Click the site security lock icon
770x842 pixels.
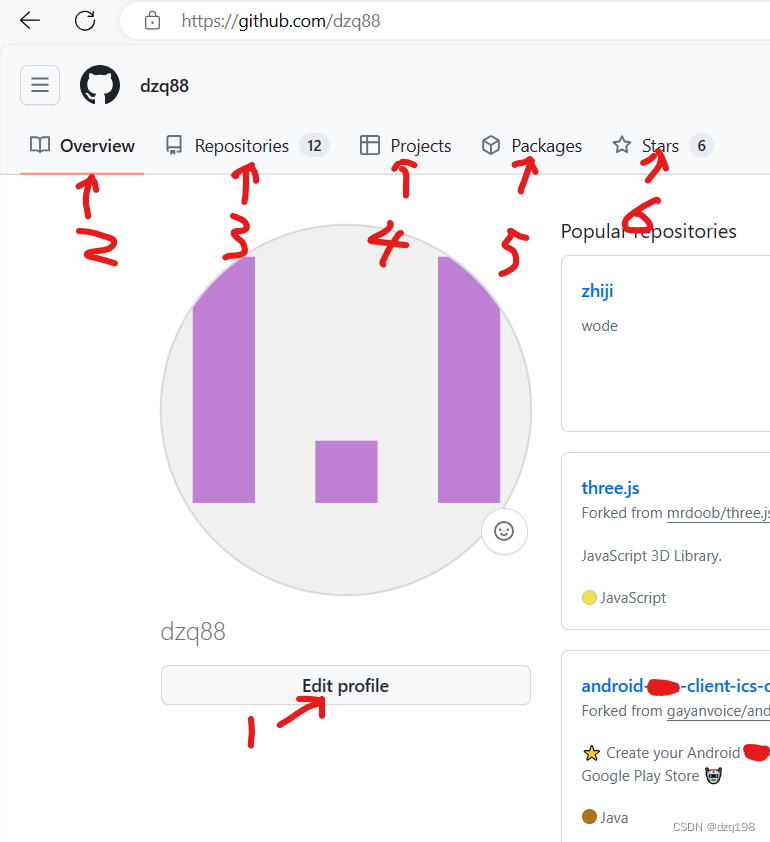(x=152, y=21)
